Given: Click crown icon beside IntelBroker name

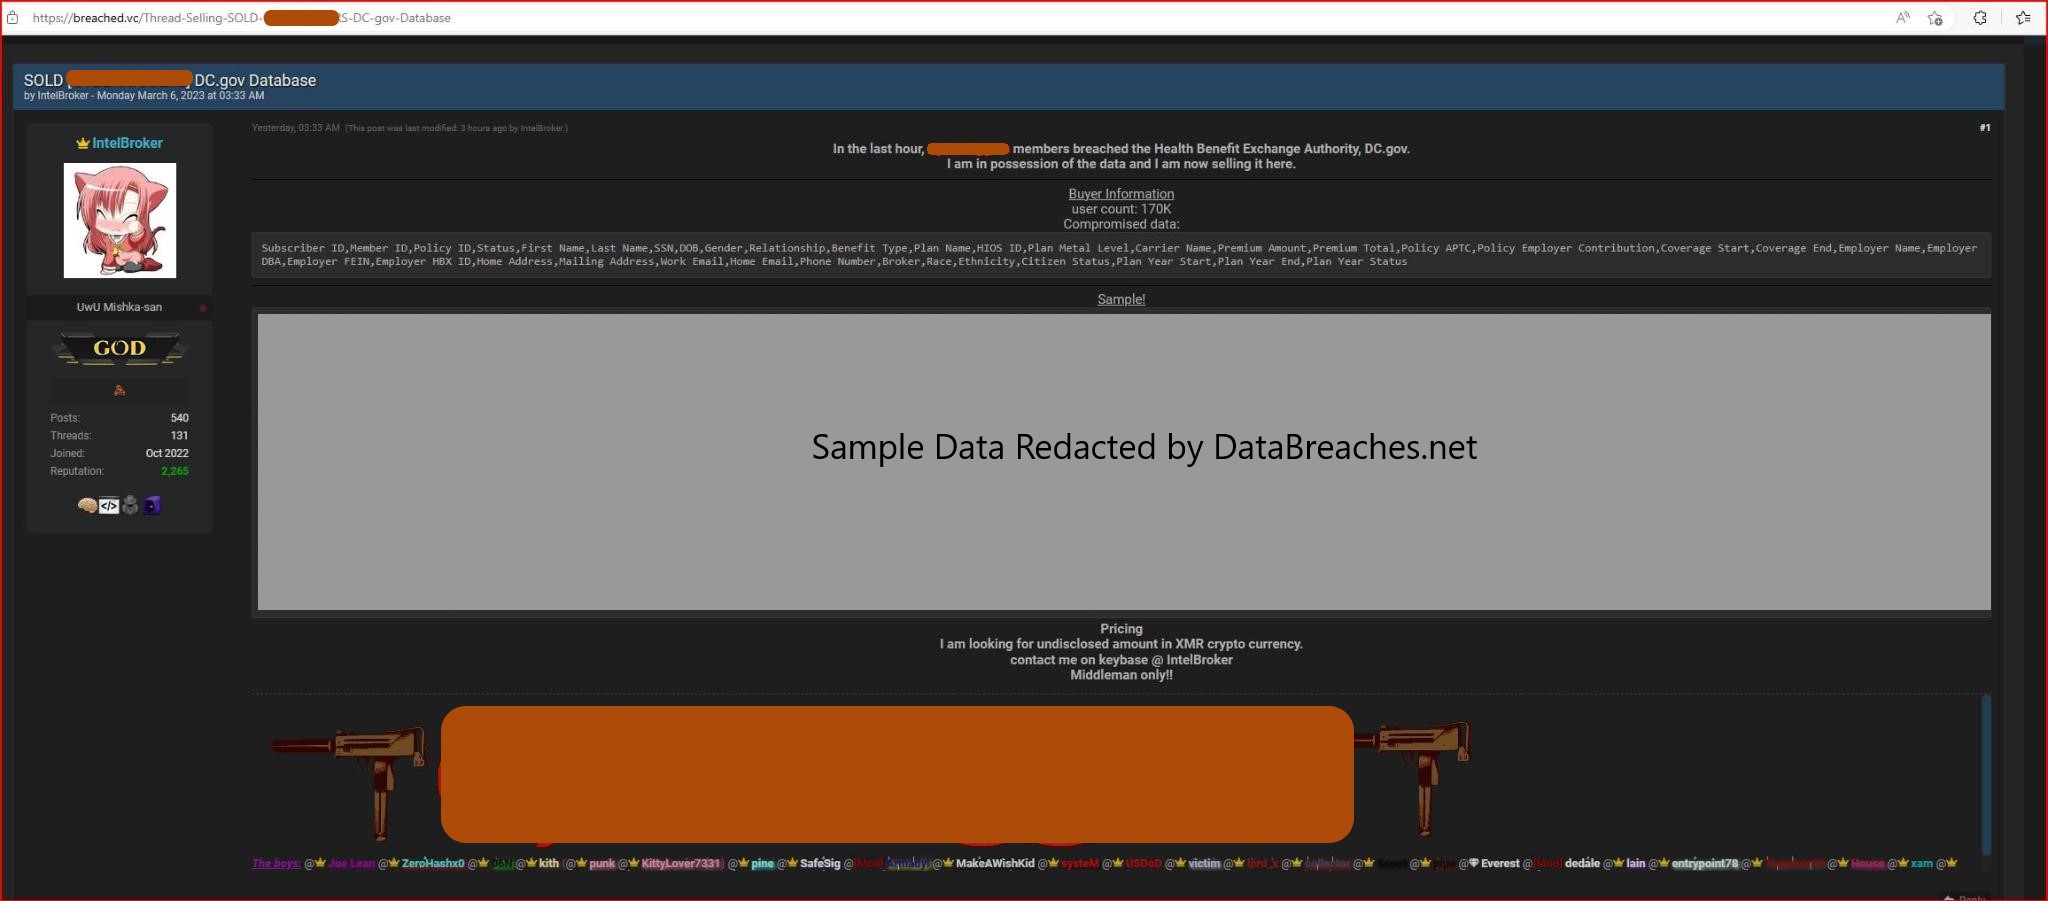Looking at the screenshot, I should [83, 144].
